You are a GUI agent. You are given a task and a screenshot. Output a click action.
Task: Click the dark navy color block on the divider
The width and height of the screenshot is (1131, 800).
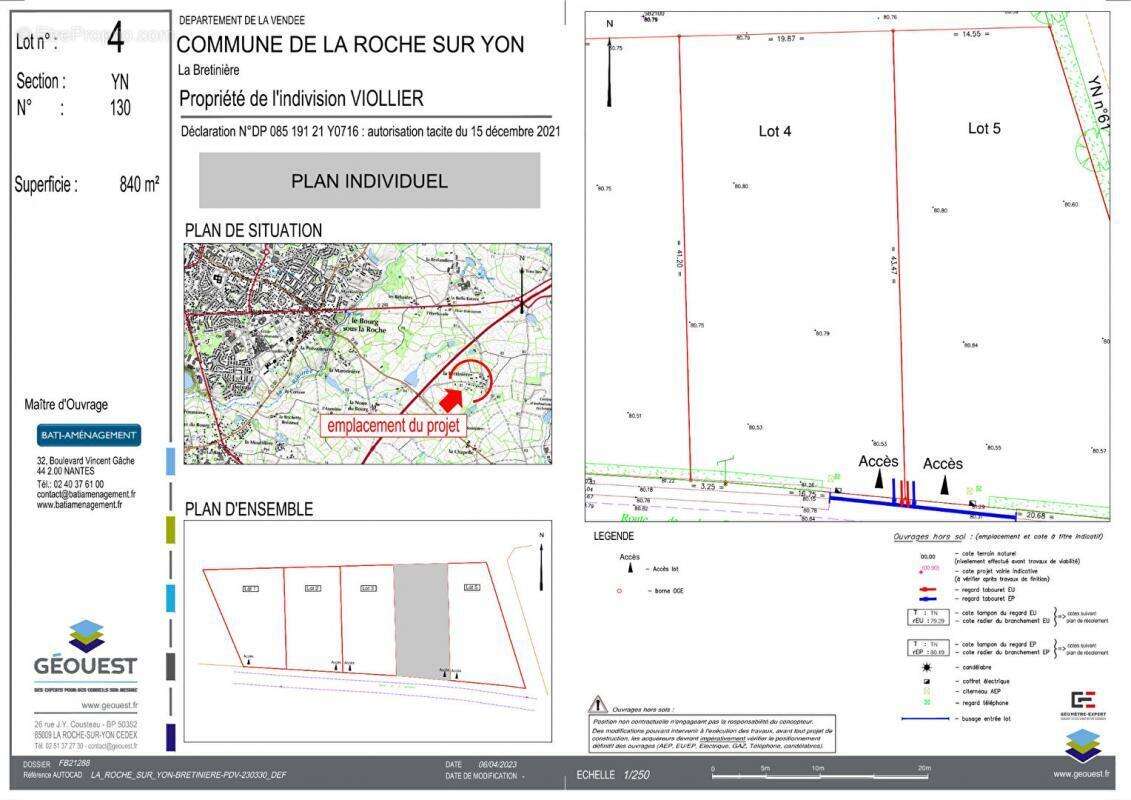coord(170,737)
